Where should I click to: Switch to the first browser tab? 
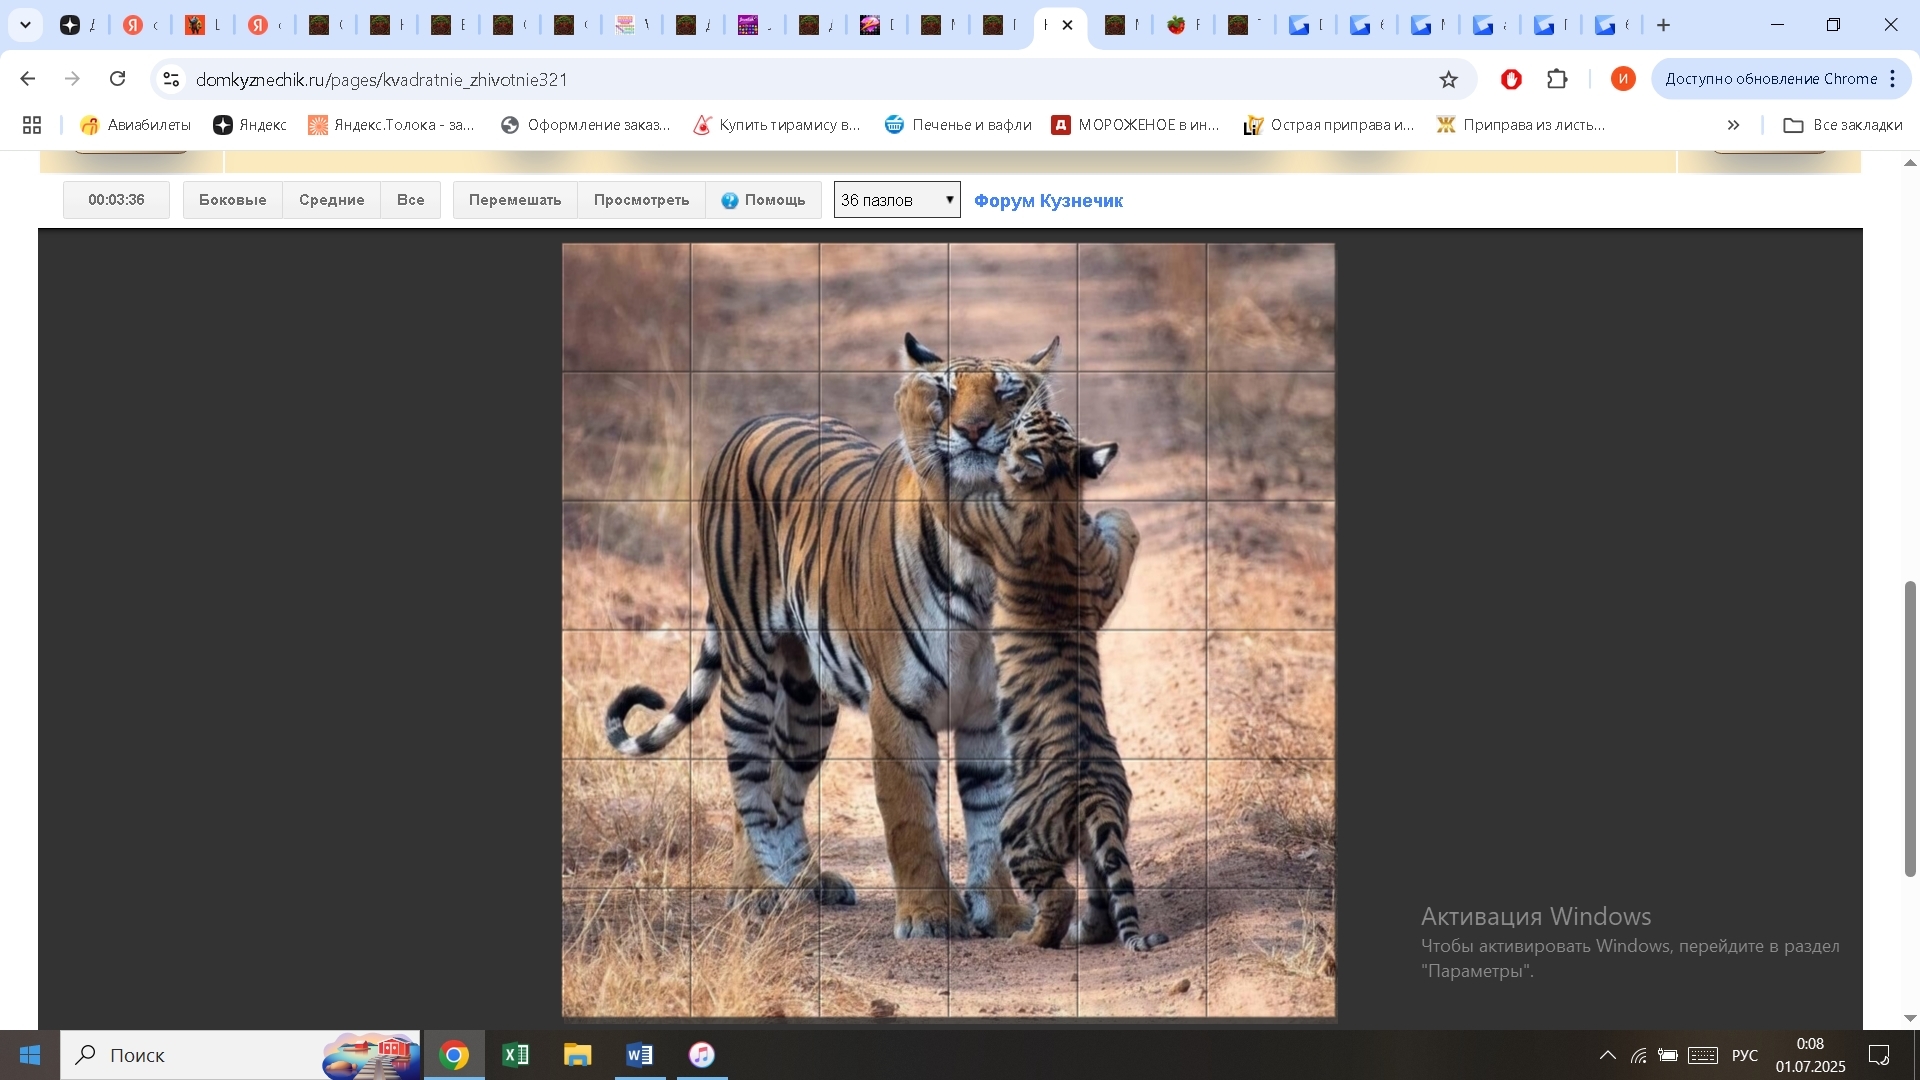77,25
